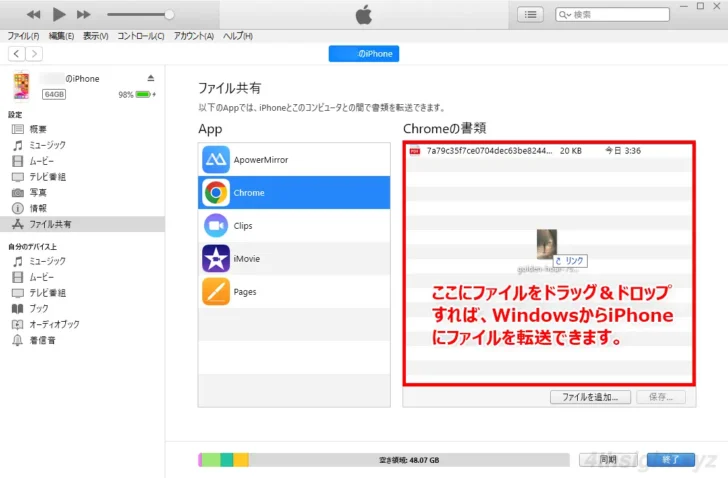Click the のiPhone device tab button

point(364,54)
